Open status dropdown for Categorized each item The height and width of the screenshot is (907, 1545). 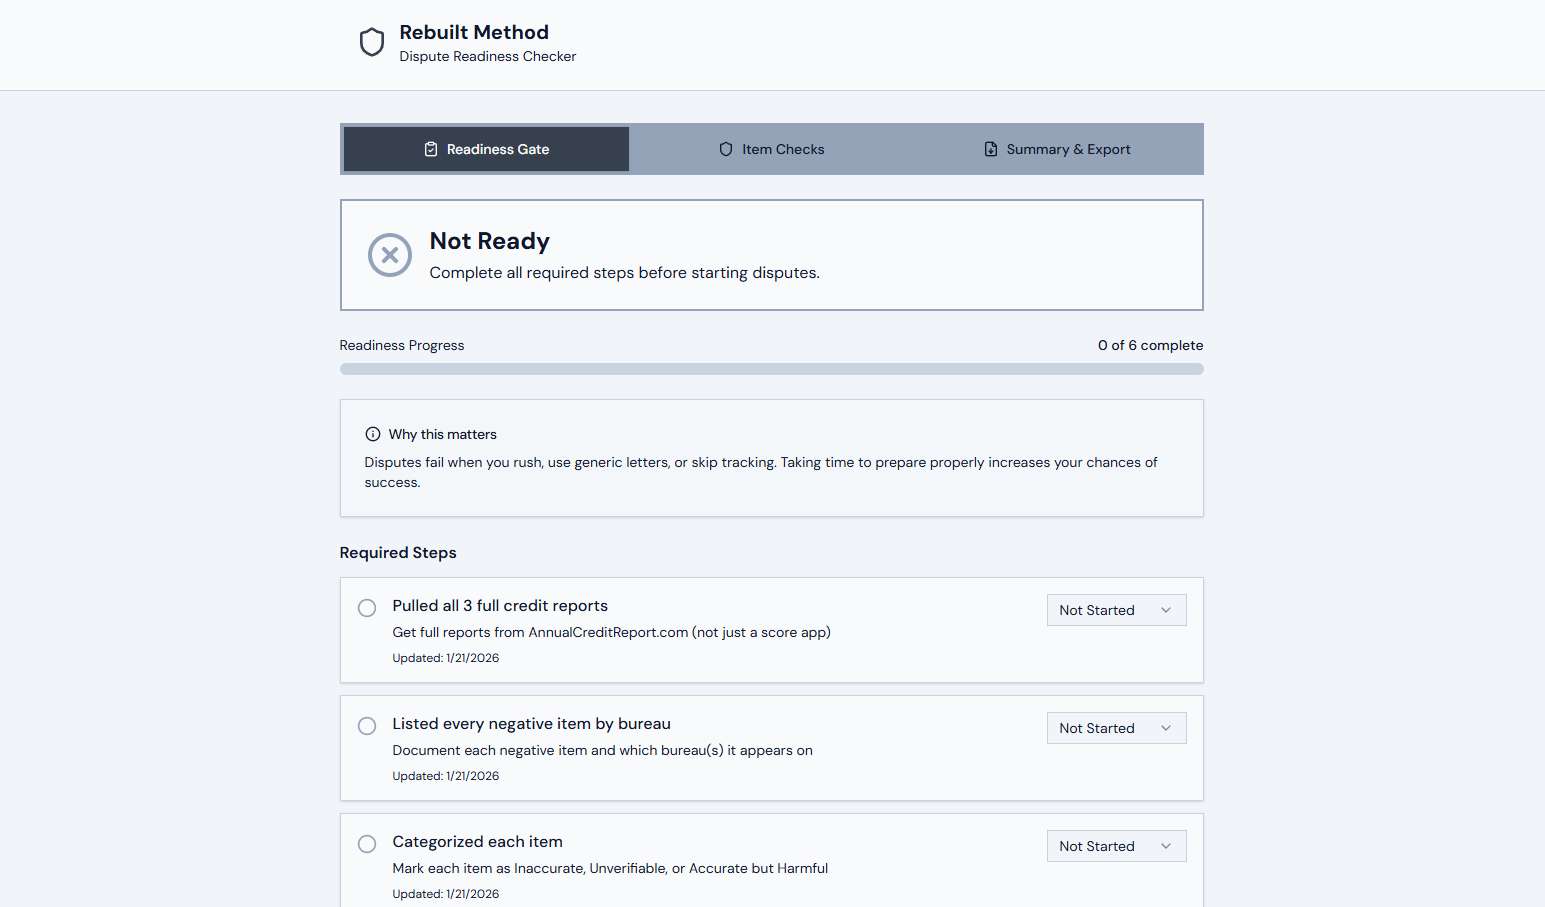[x=1116, y=846]
